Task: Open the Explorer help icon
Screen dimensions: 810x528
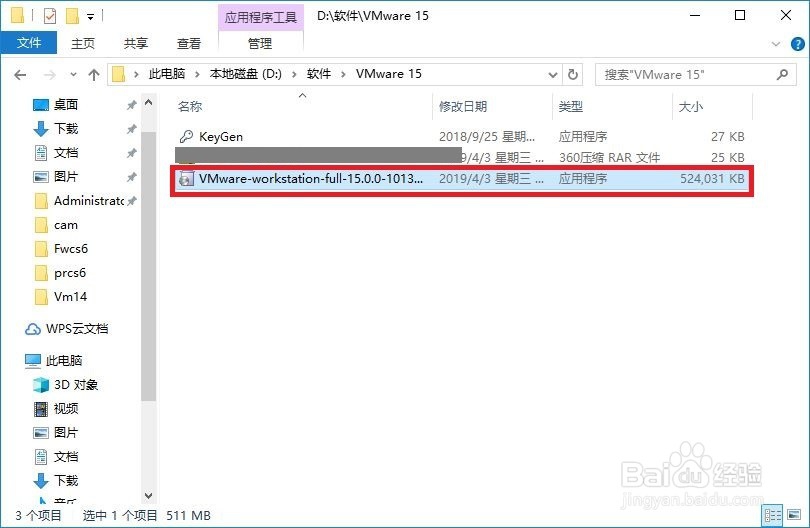Action: pos(798,44)
